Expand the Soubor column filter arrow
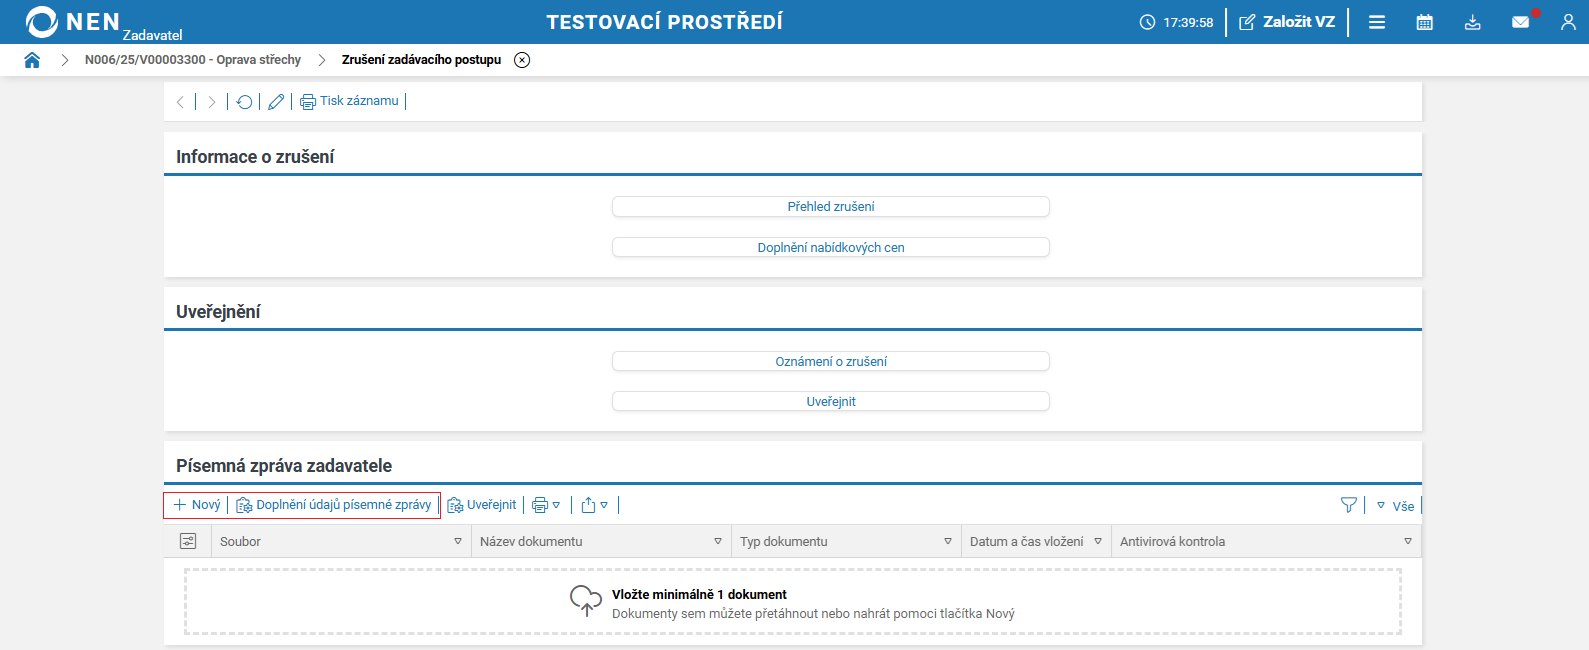The width and height of the screenshot is (1589, 650). click(x=458, y=541)
